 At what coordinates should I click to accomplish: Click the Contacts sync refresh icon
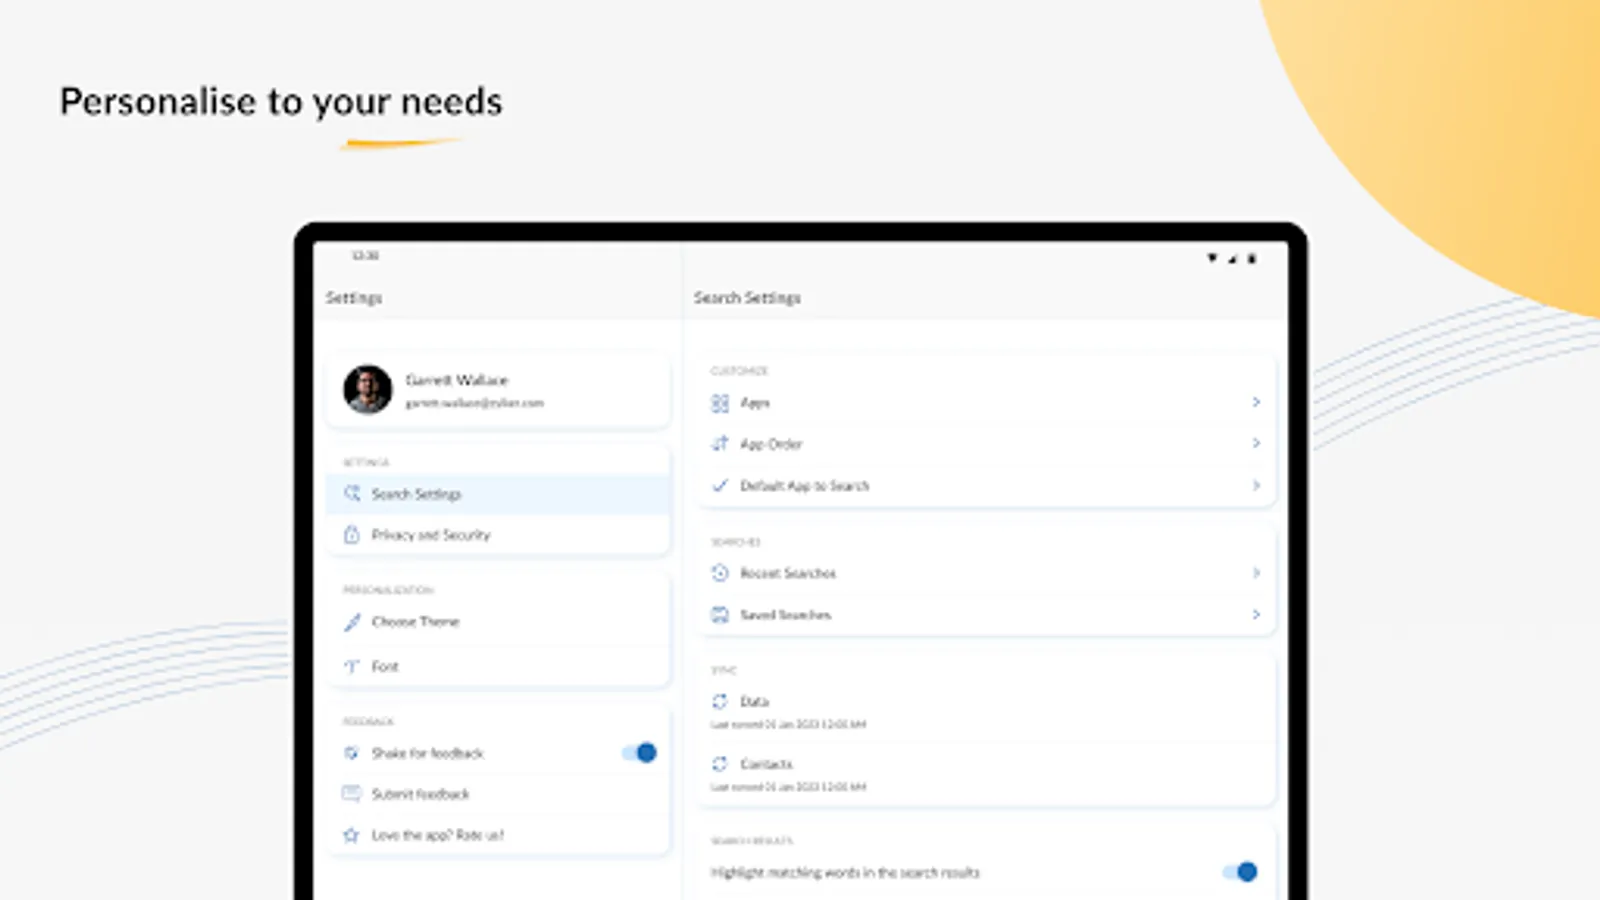(x=720, y=764)
